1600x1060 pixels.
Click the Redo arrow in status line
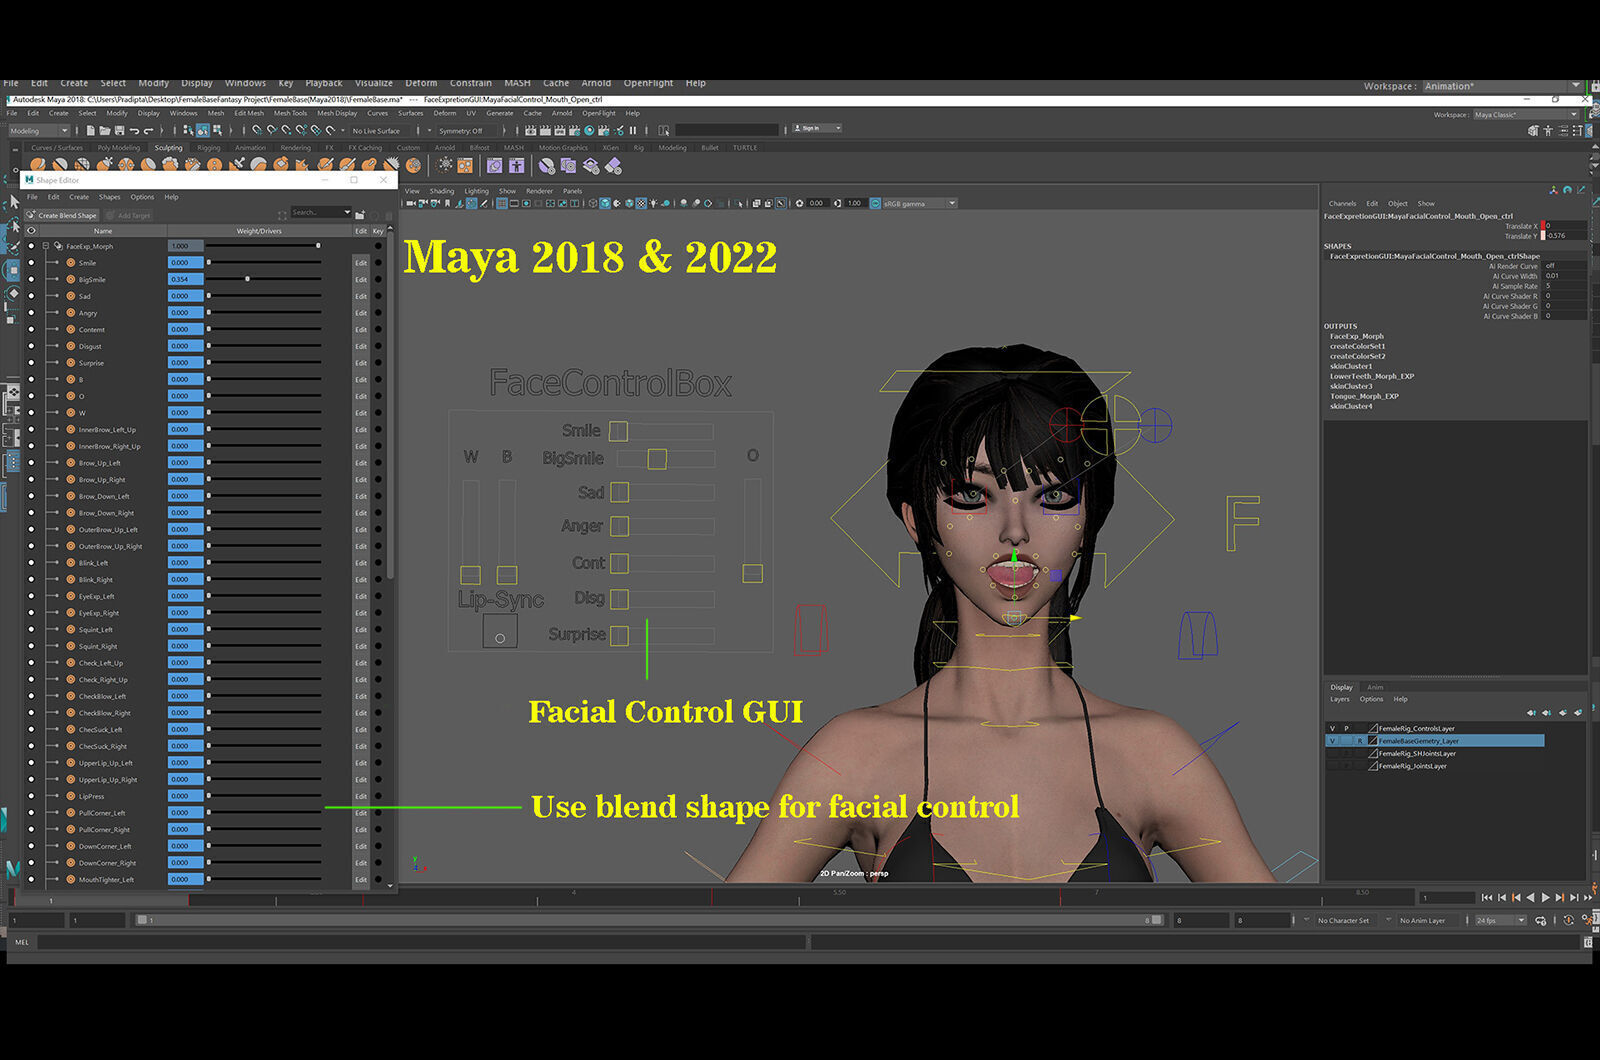[148, 131]
